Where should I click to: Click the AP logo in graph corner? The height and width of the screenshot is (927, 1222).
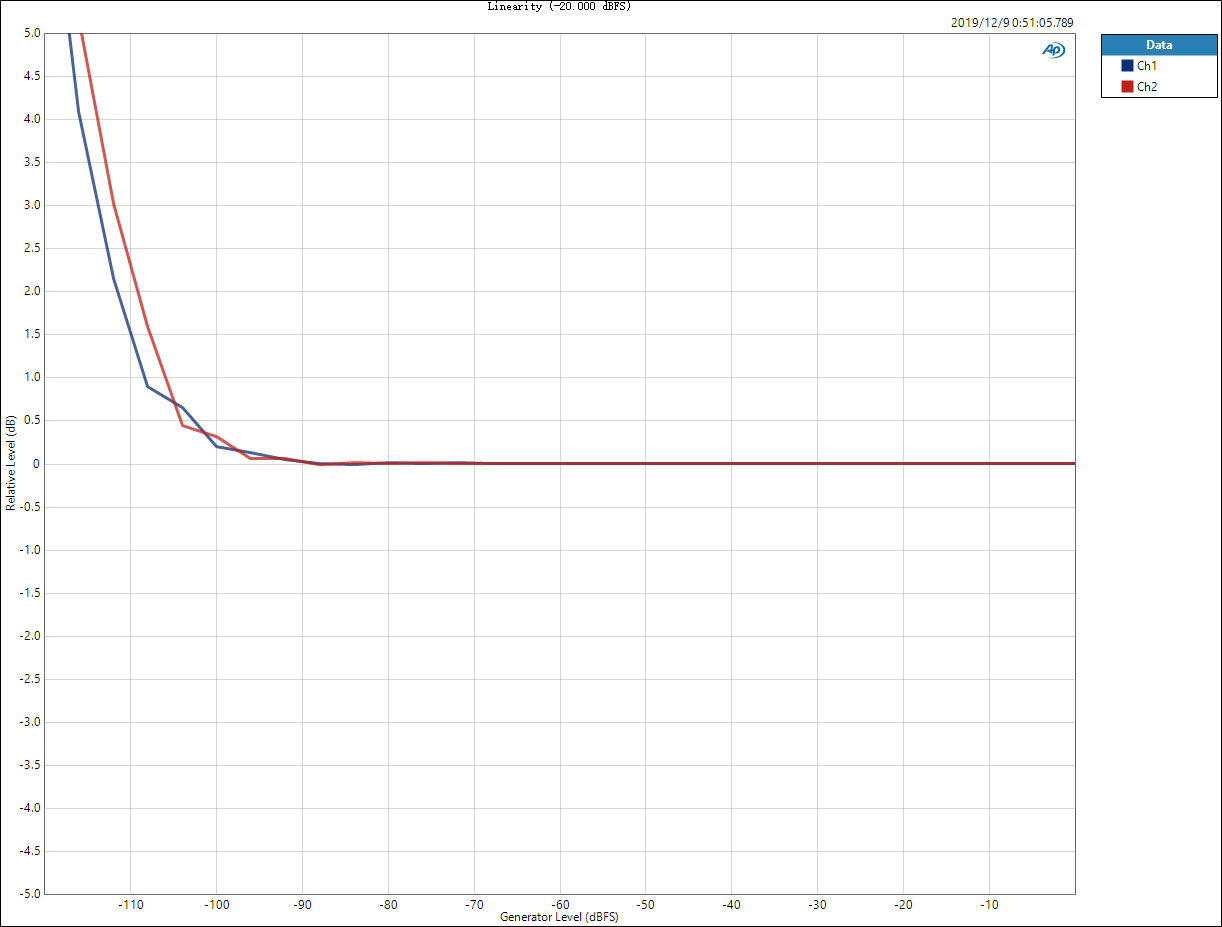[1053, 50]
